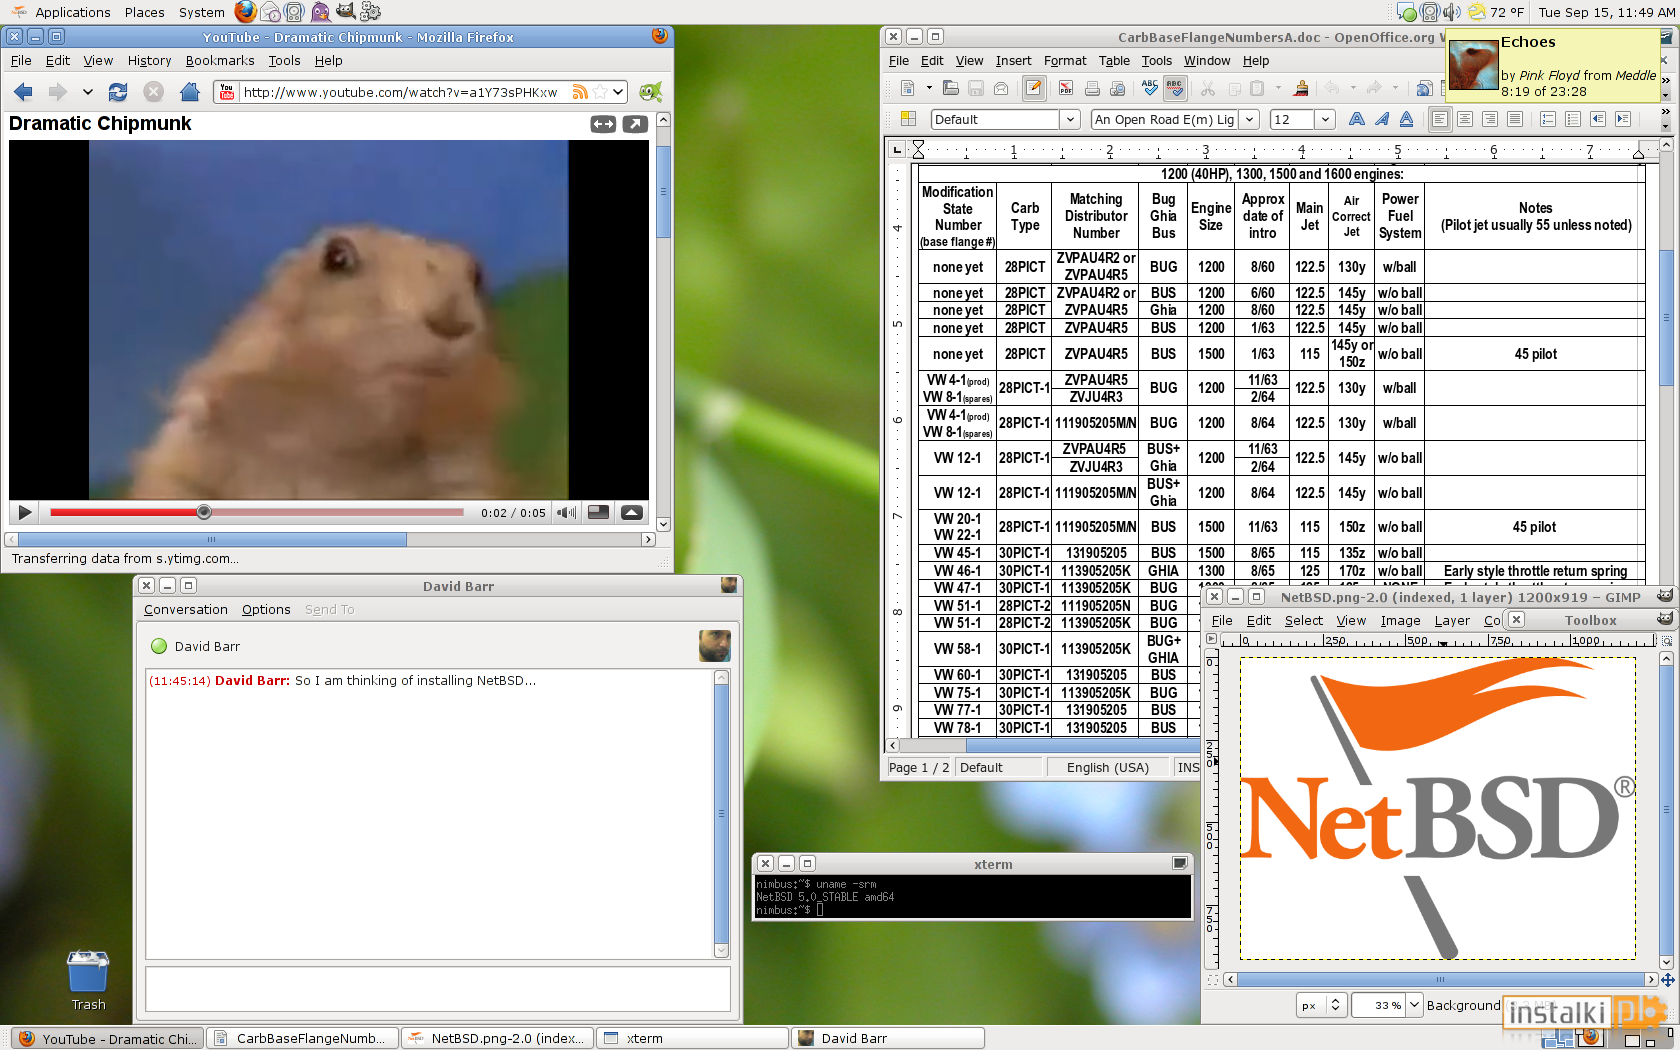This screenshot has height=1050, width=1680.
Task: Click RSS feed icon in address bar
Action: [x=579, y=92]
